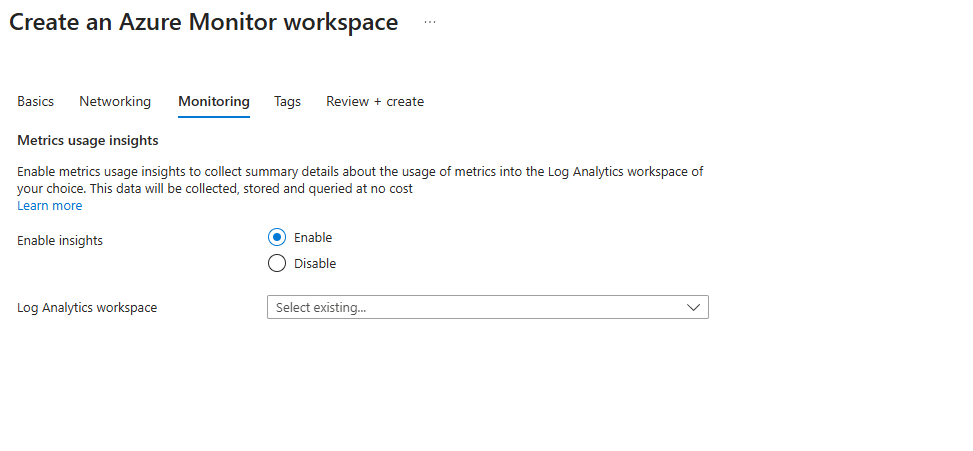Expand the Log Analytics workspace chevron arrow
Image resolution: width=973 pixels, height=451 pixels.
click(x=694, y=308)
